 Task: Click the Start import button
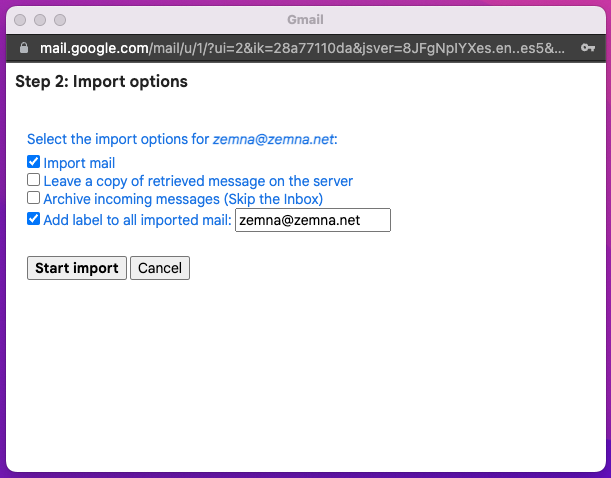pyautogui.click(x=77, y=268)
